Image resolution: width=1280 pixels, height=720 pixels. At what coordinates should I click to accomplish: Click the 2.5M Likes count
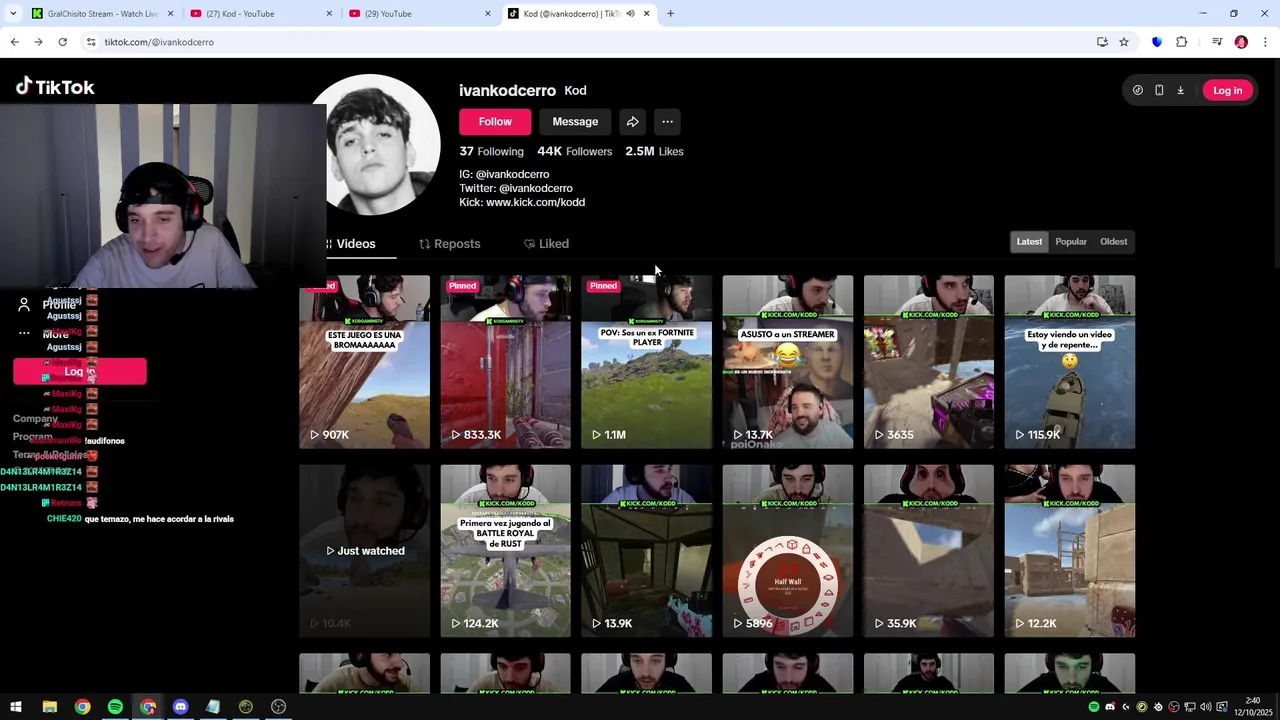click(x=654, y=152)
